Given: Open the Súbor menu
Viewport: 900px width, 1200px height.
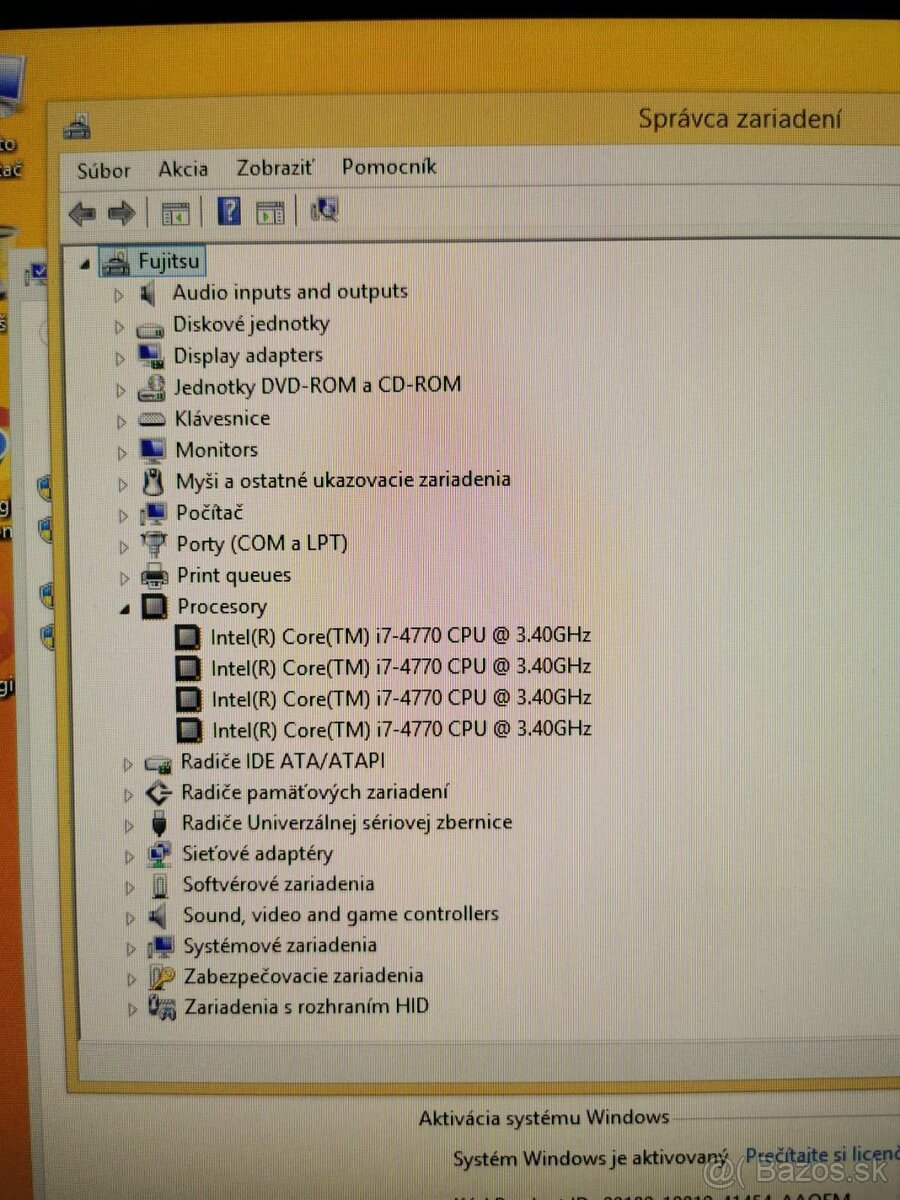Looking at the screenshot, I should pos(103,167).
